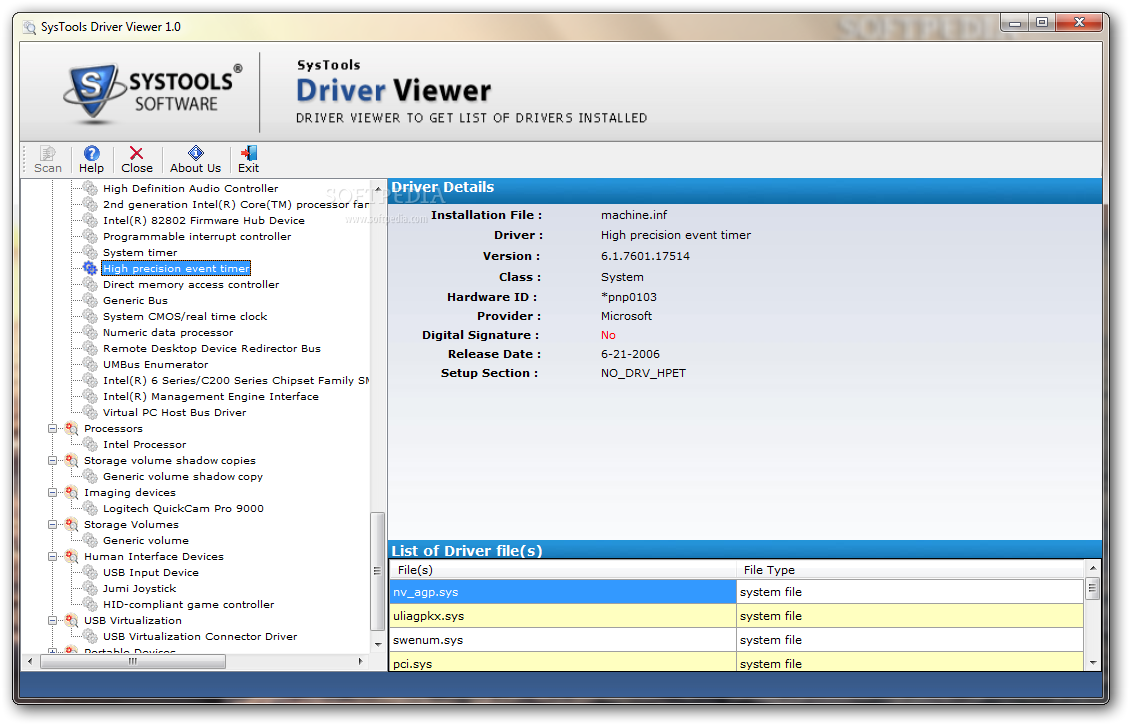
Task: Click the red Close toolbar icon
Action: pyautogui.click(x=137, y=154)
